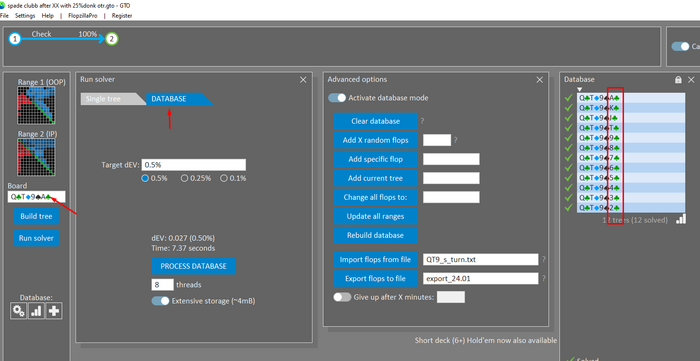The height and width of the screenshot is (361, 700).
Task: Select the Q♣T♦9♠2♣ database row
Action: (631, 207)
